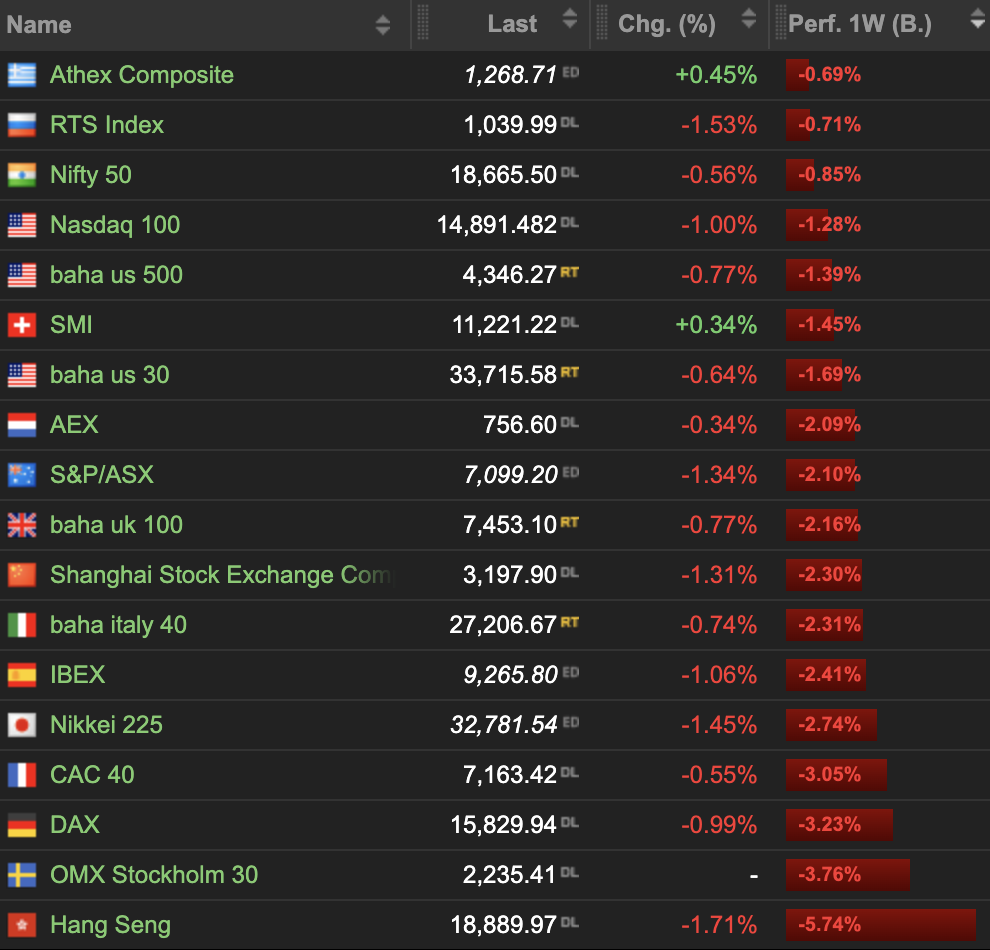Viewport: 990px width, 950px height.
Task: Click the -2.09% weekly performance for AEX
Action: coord(824,425)
